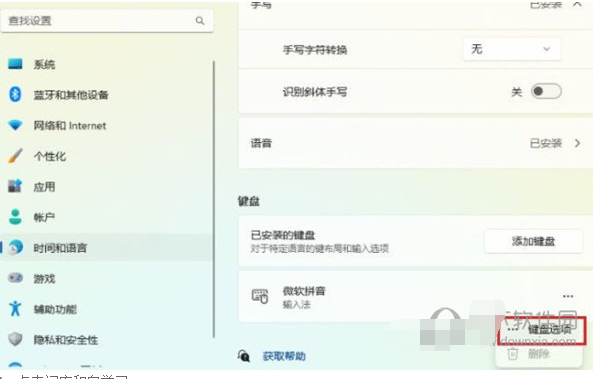The image size is (593, 379).
Task: Click the Accounts person icon
Action: click(x=15, y=217)
